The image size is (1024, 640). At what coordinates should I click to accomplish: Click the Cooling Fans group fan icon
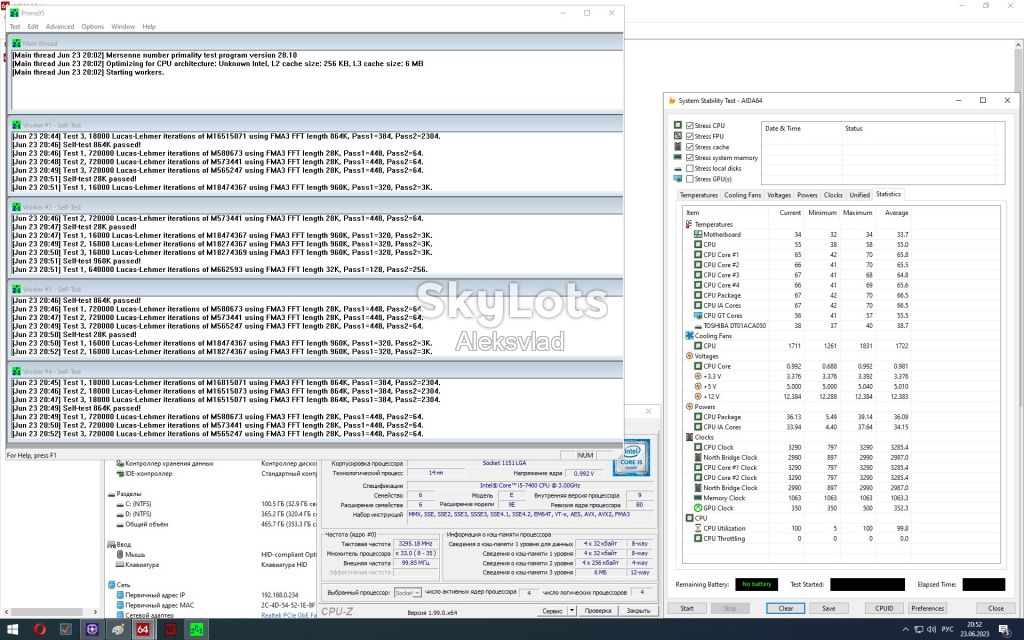[x=689, y=336]
